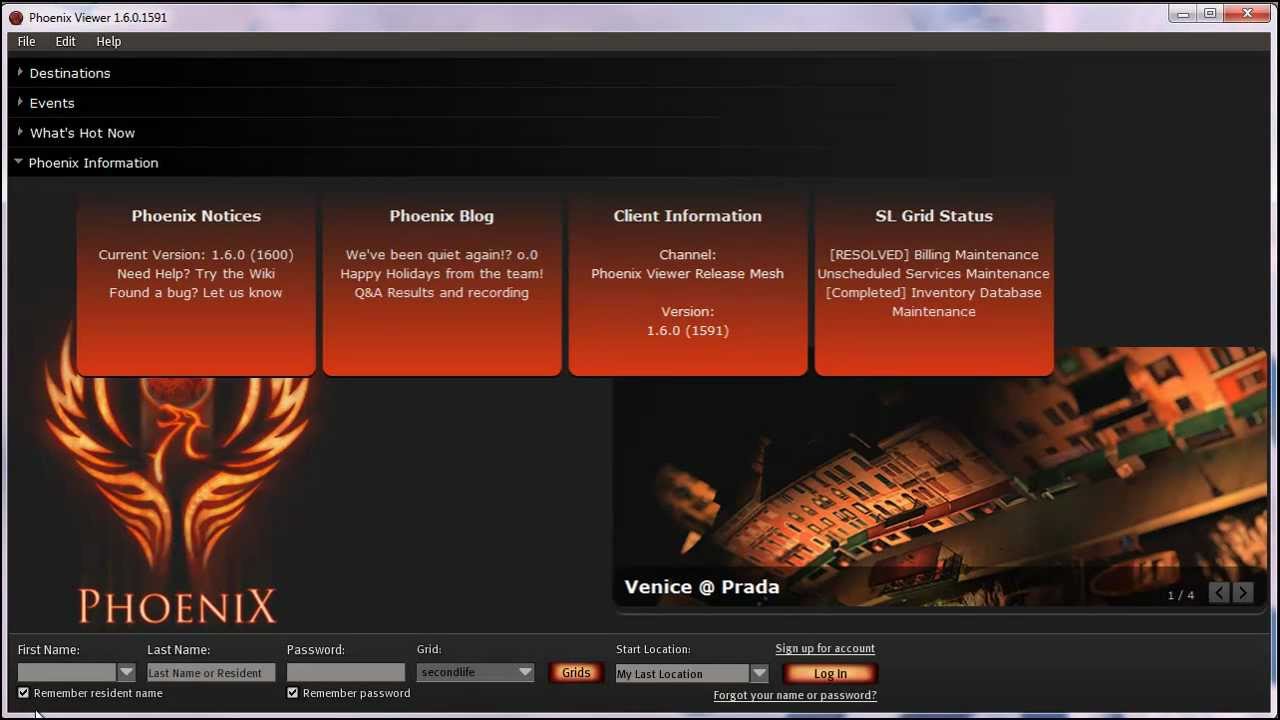The height and width of the screenshot is (720, 1280).
Task: Click the Phoenix Viewer title bar icon
Action: (16, 17)
